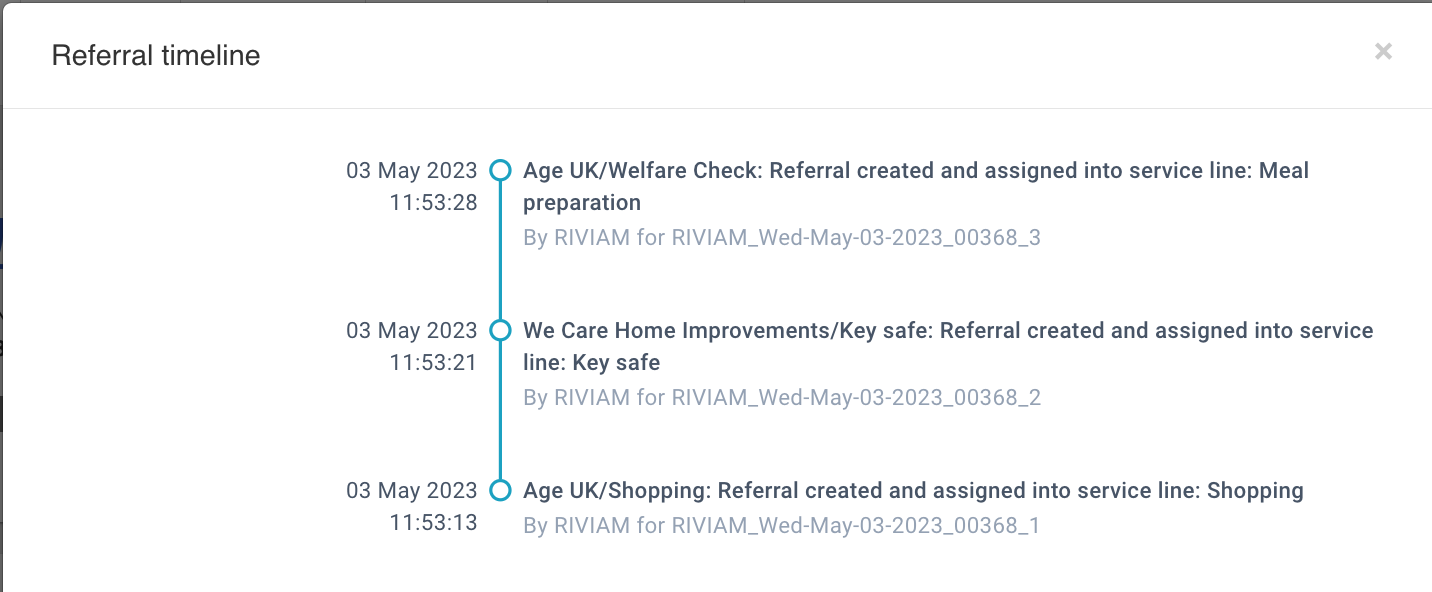
Task: Select the Age UK/Shopping referral entry
Action: coord(913,491)
